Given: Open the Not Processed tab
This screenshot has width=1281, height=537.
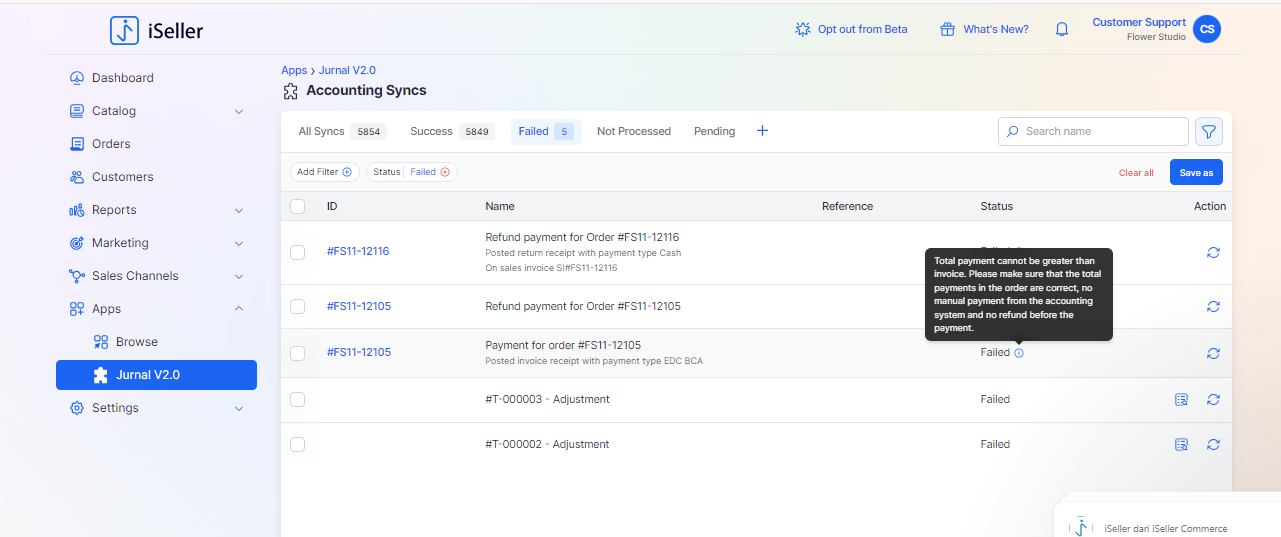Looking at the screenshot, I should tap(634, 131).
